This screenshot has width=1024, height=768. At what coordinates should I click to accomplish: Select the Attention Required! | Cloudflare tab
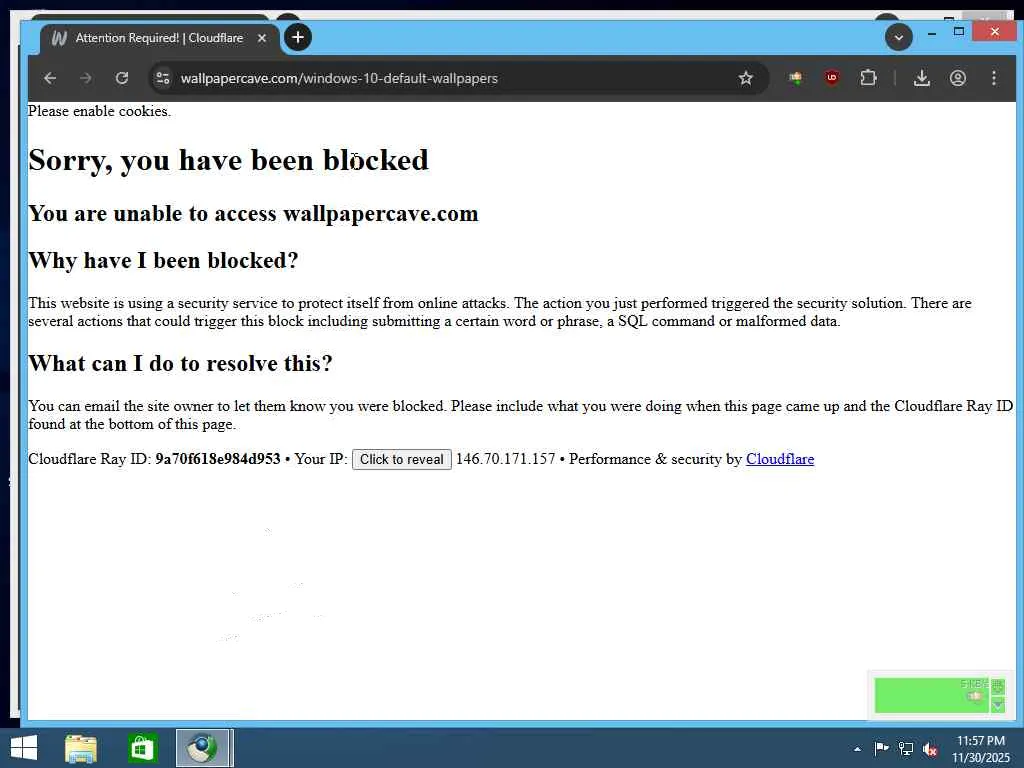tap(159, 38)
